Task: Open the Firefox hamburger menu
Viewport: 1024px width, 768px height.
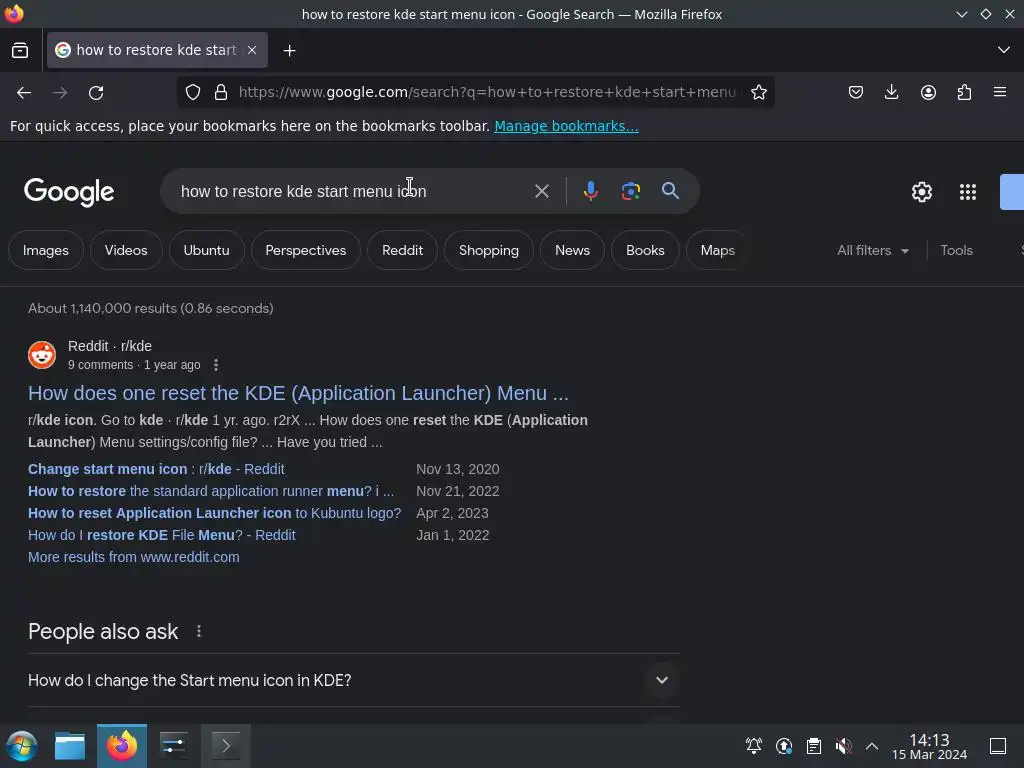Action: tap(1000, 92)
